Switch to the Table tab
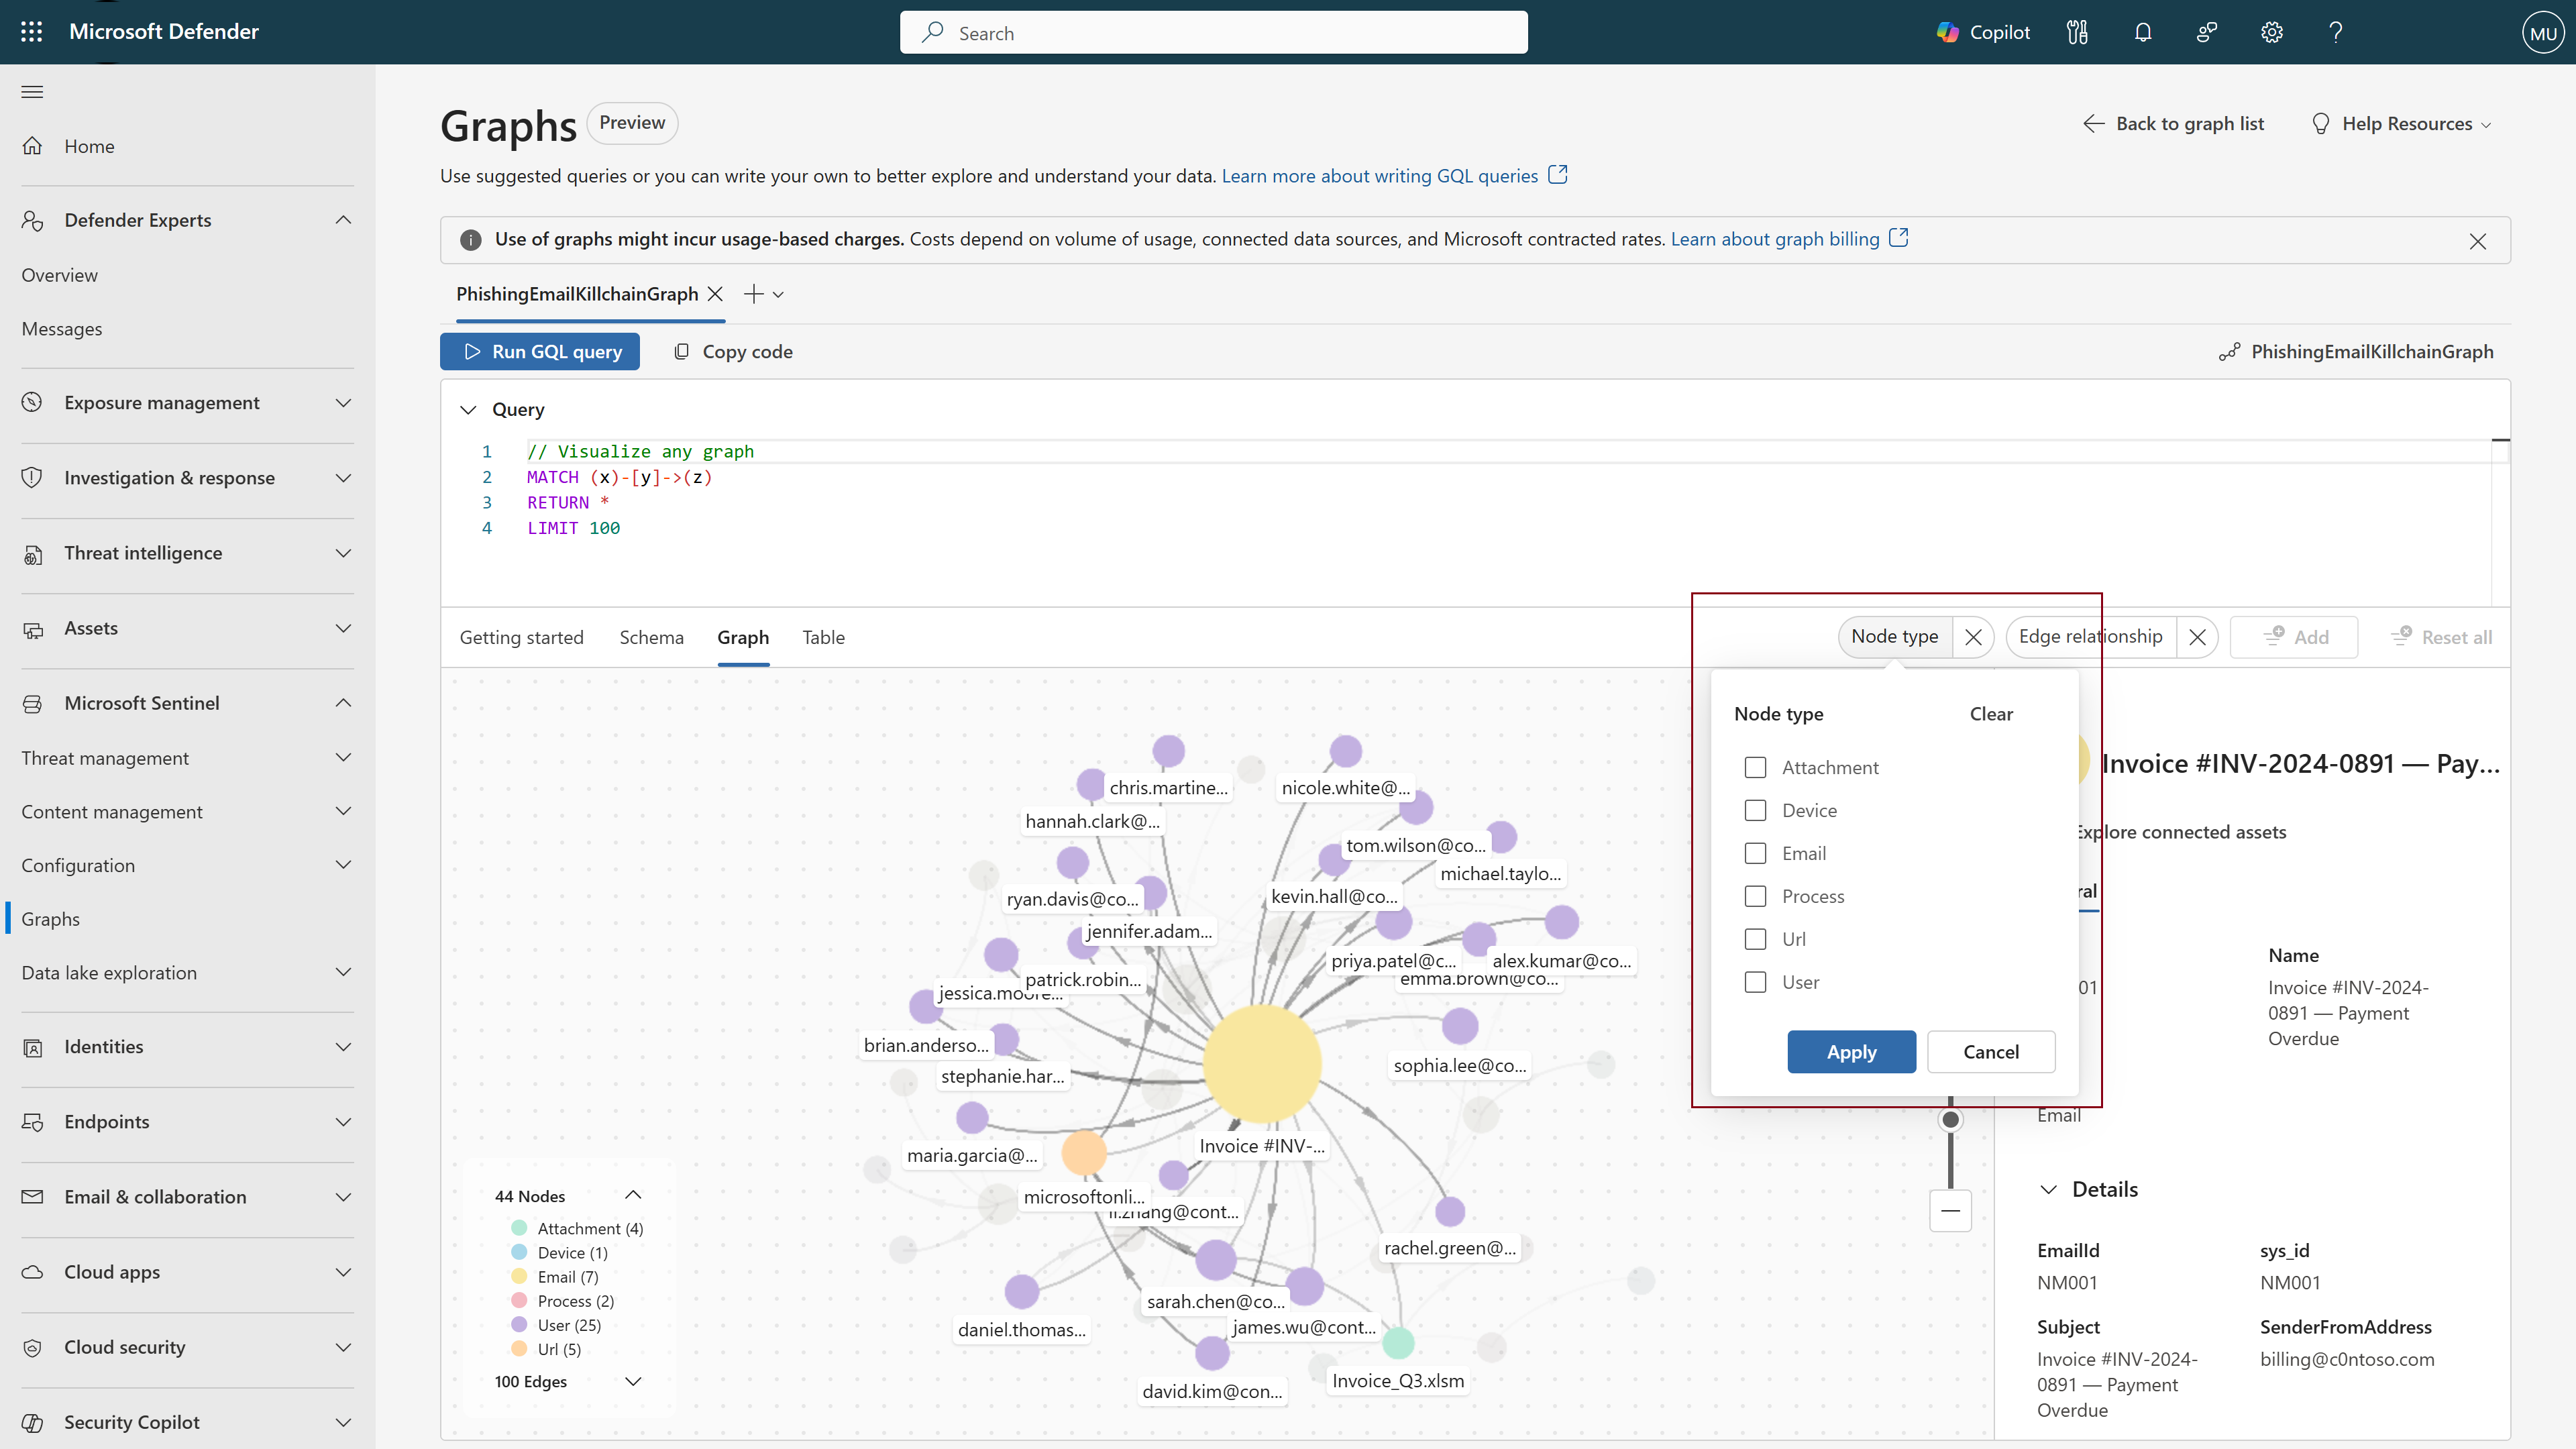 click(x=823, y=637)
